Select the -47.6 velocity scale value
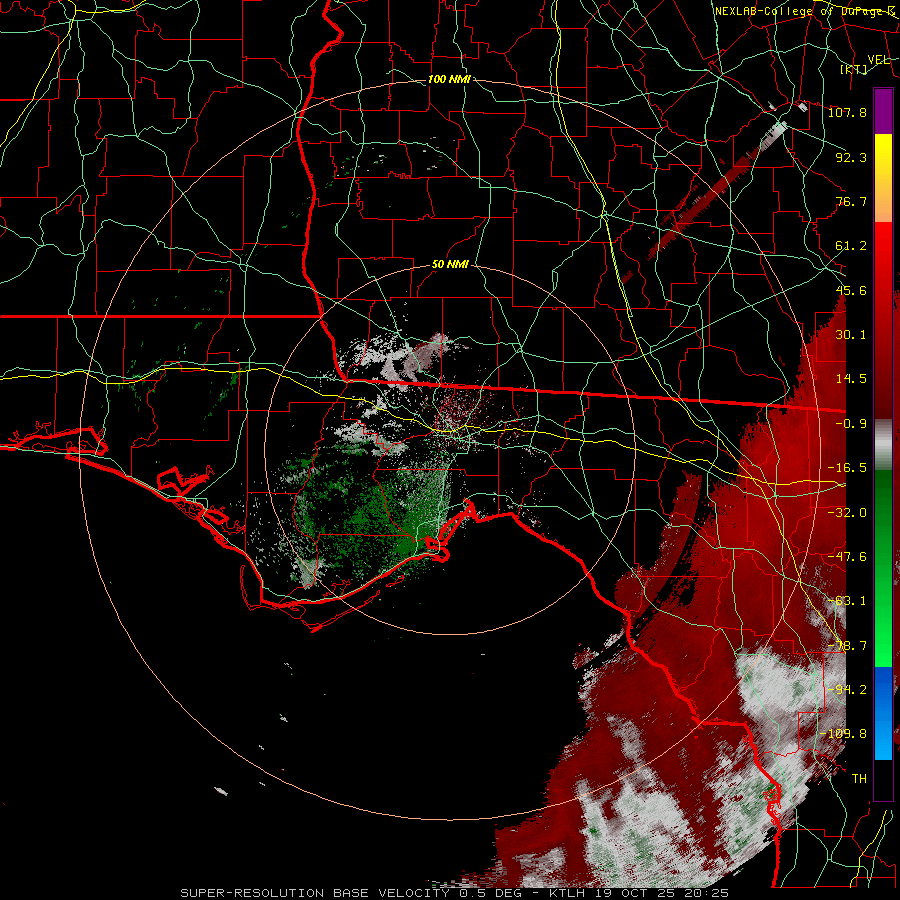This screenshot has width=900, height=900. [847, 557]
